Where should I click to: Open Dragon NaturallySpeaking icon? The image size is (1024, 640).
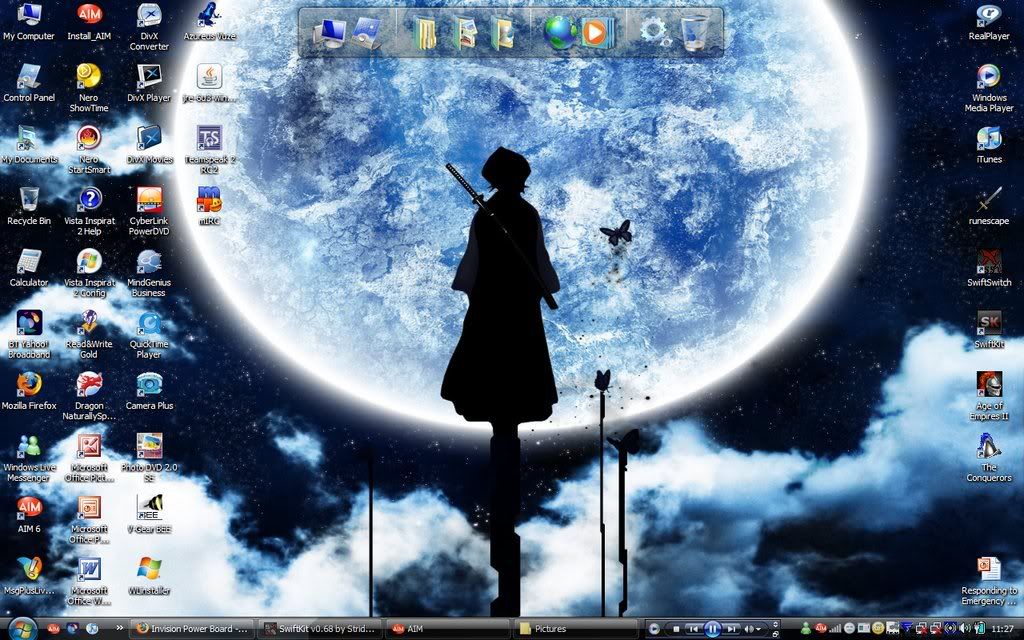pyautogui.click(x=89, y=396)
